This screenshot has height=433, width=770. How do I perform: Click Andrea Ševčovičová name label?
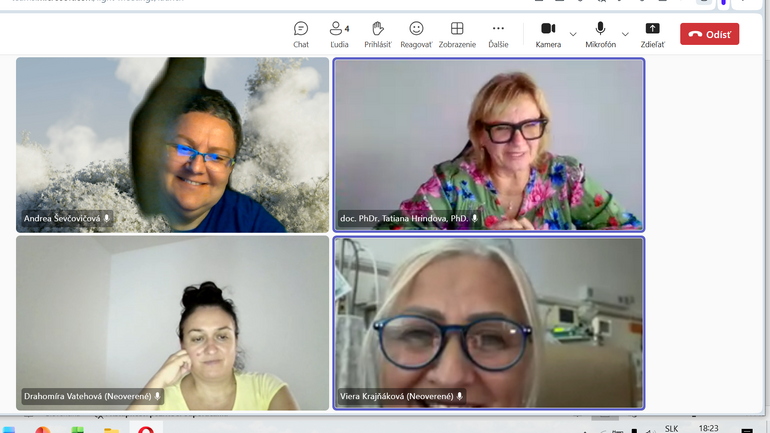(x=62, y=218)
